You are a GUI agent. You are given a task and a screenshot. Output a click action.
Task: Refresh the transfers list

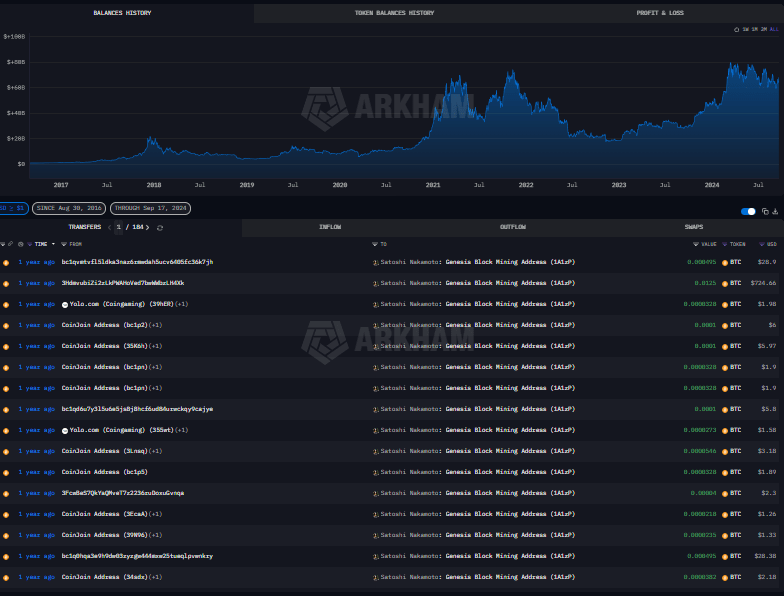click(160, 227)
